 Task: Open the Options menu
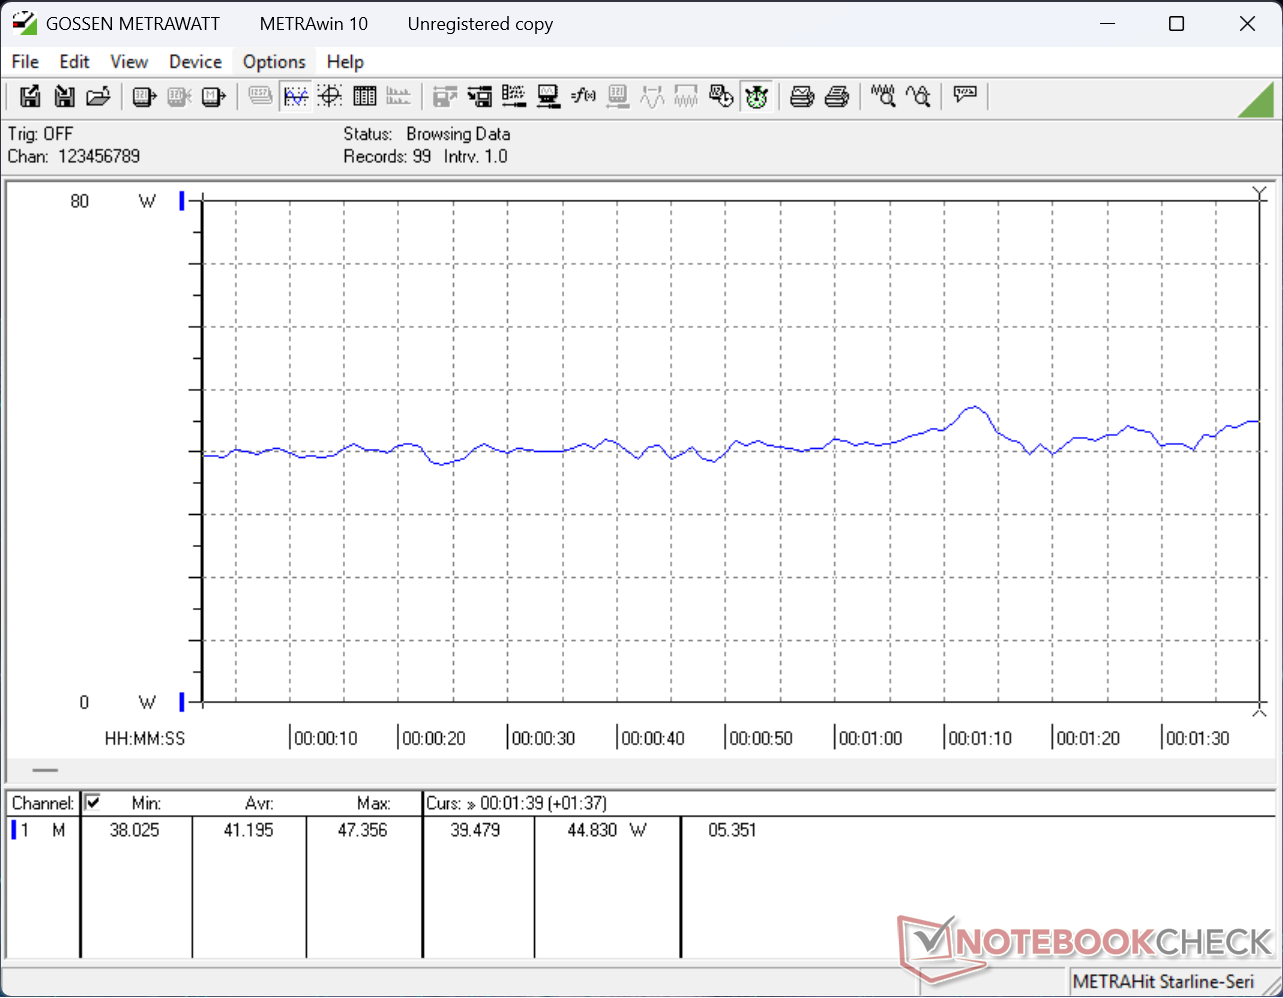[274, 62]
